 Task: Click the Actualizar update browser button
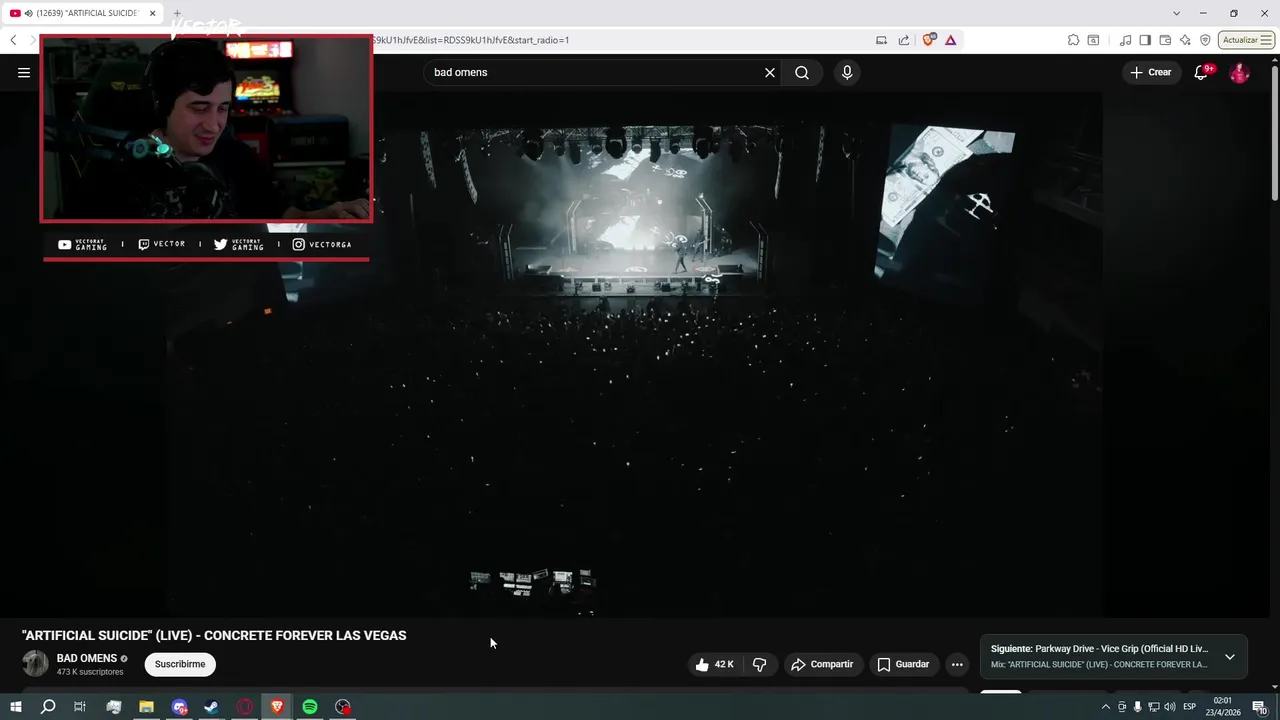pos(1246,40)
